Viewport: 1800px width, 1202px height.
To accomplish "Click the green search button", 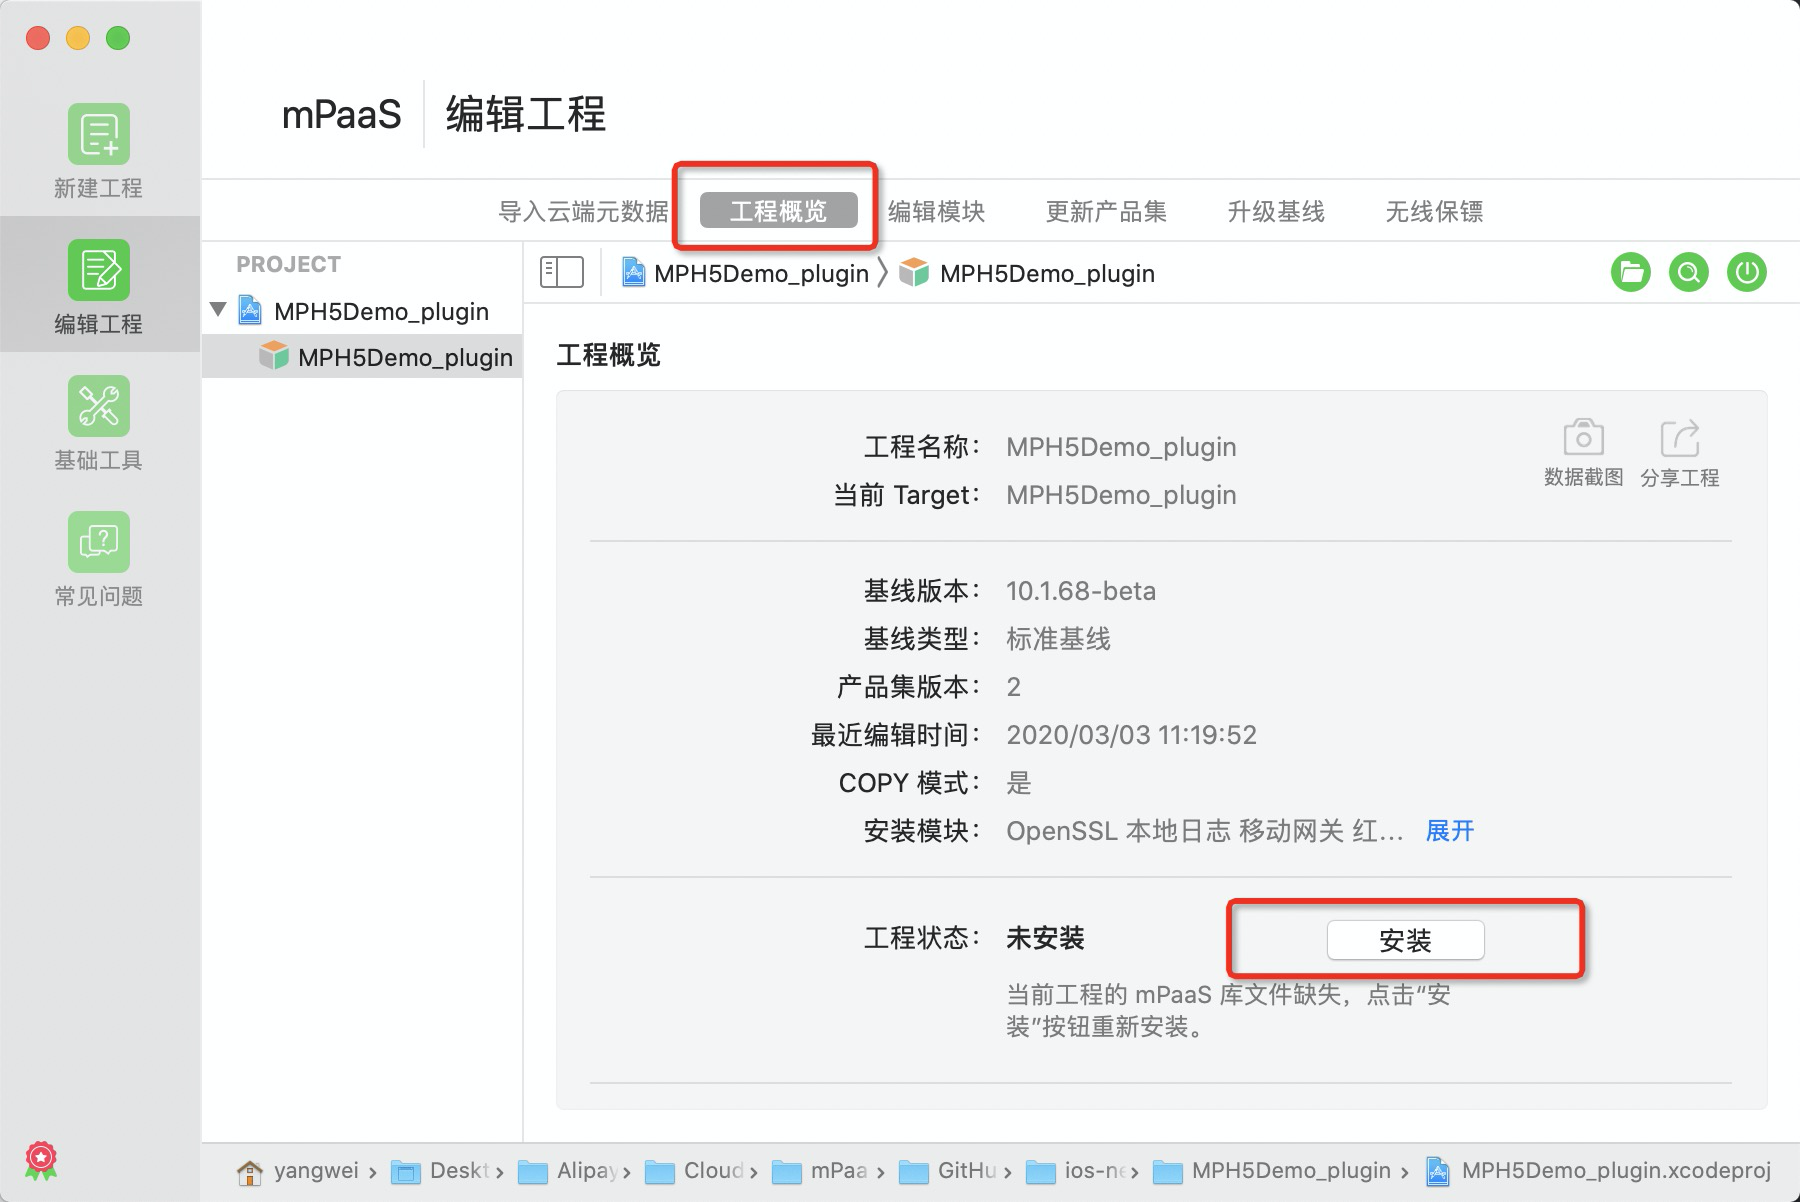I will point(1689,272).
